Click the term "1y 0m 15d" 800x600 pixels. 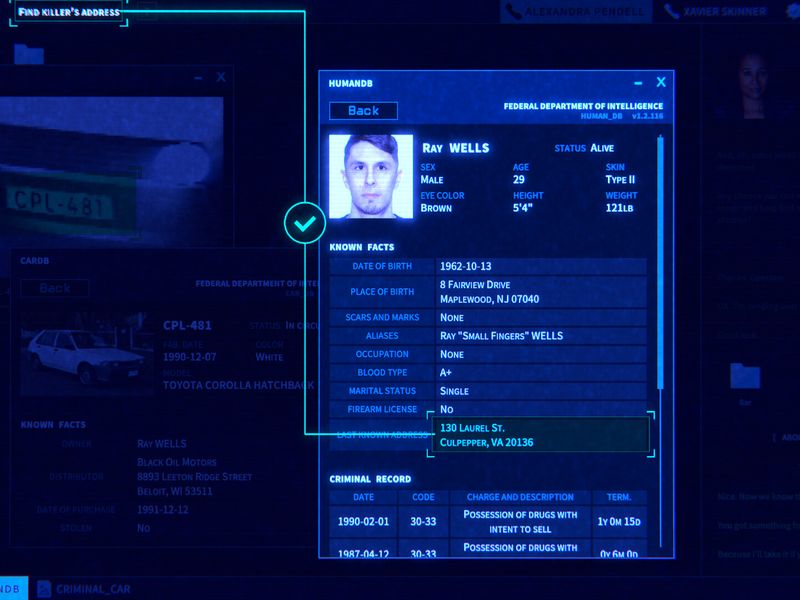point(619,521)
